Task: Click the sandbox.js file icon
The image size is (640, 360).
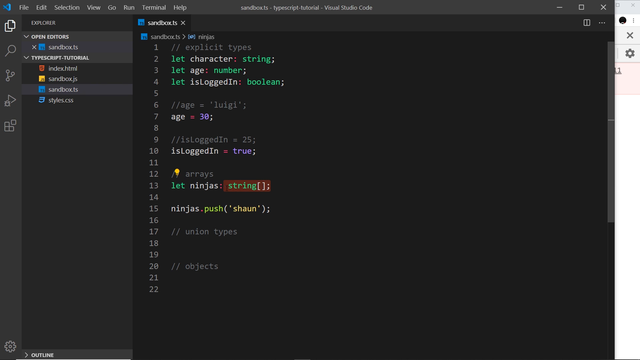Action: click(x=42, y=79)
